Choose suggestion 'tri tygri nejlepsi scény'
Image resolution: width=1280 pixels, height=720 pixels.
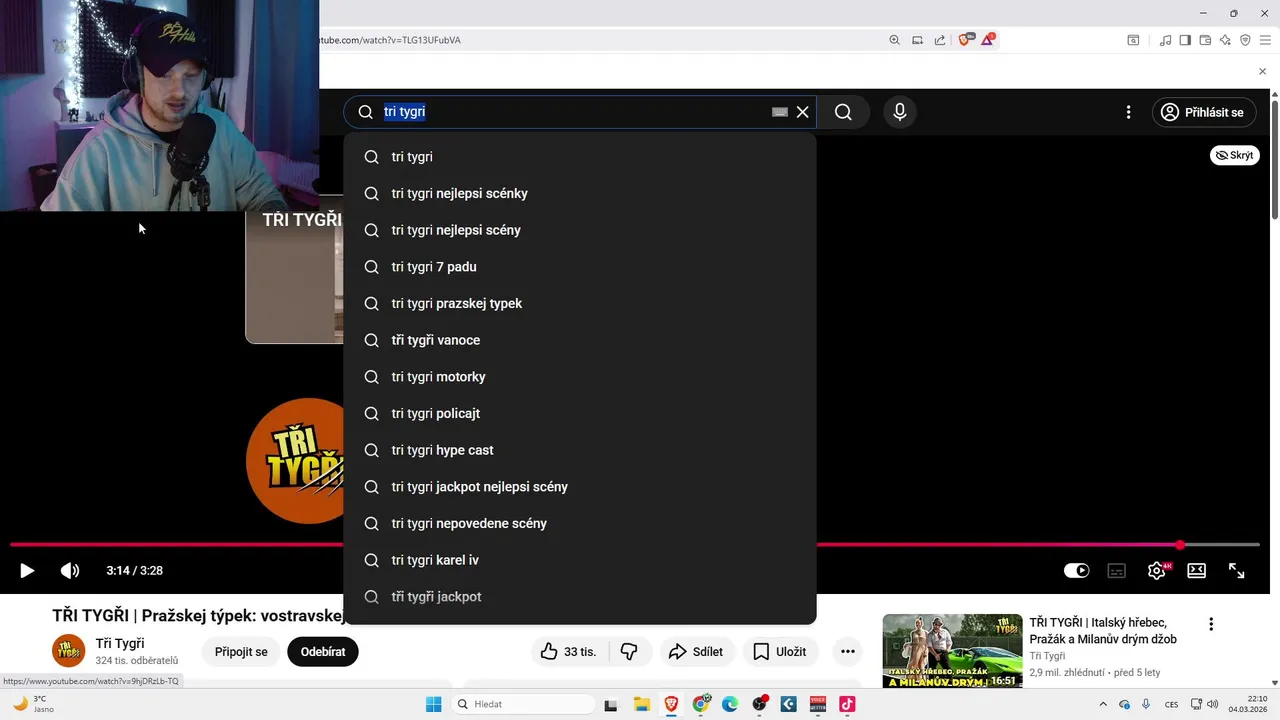click(580, 230)
